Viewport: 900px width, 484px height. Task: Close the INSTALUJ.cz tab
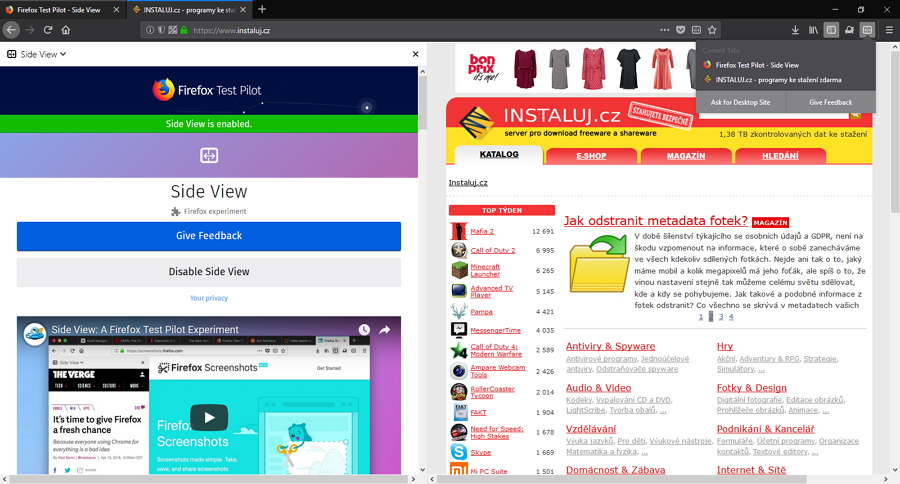(x=243, y=10)
